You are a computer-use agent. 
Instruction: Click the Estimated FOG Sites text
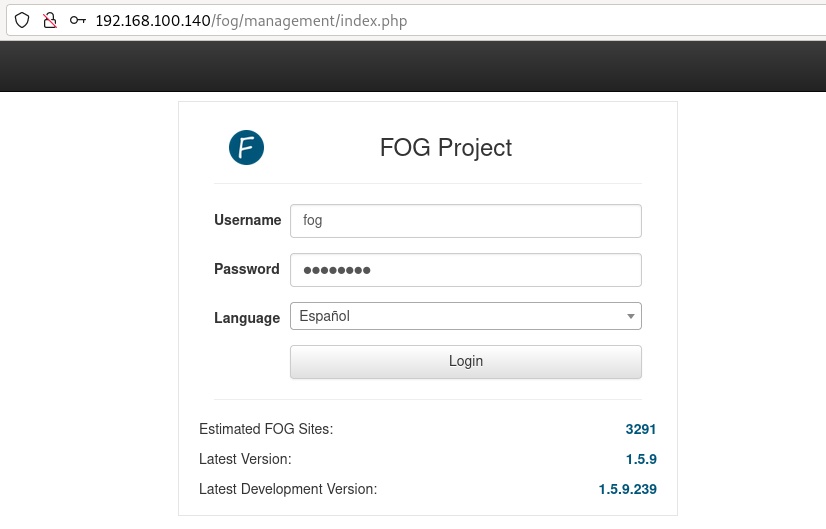coord(265,429)
